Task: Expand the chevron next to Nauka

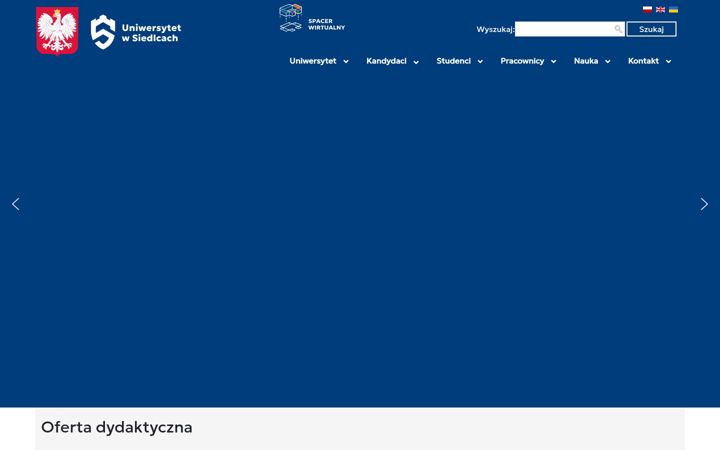Action: click(608, 62)
